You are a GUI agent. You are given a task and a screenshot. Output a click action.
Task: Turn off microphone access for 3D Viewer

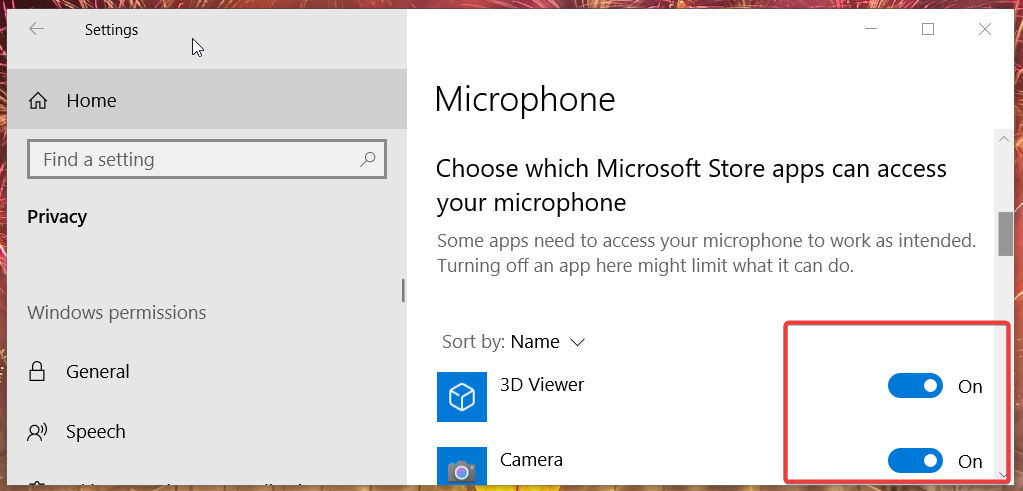(x=915, y=386)
